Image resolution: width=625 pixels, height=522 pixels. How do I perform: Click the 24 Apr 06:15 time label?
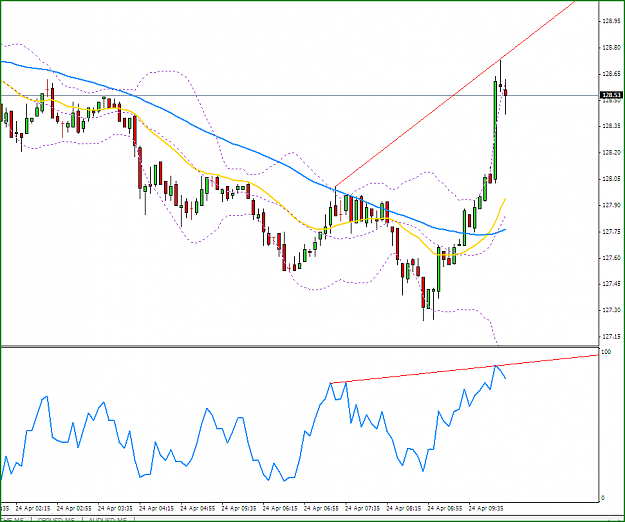(280, 508)
